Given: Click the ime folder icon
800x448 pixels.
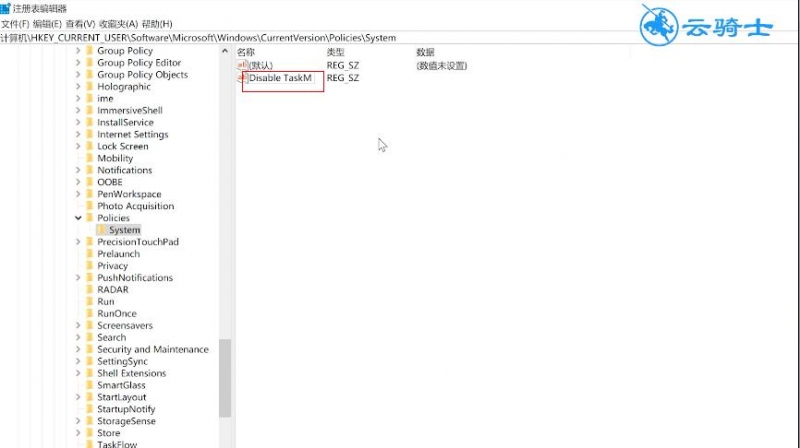Looking at the screenshot, I should point(90,98).
